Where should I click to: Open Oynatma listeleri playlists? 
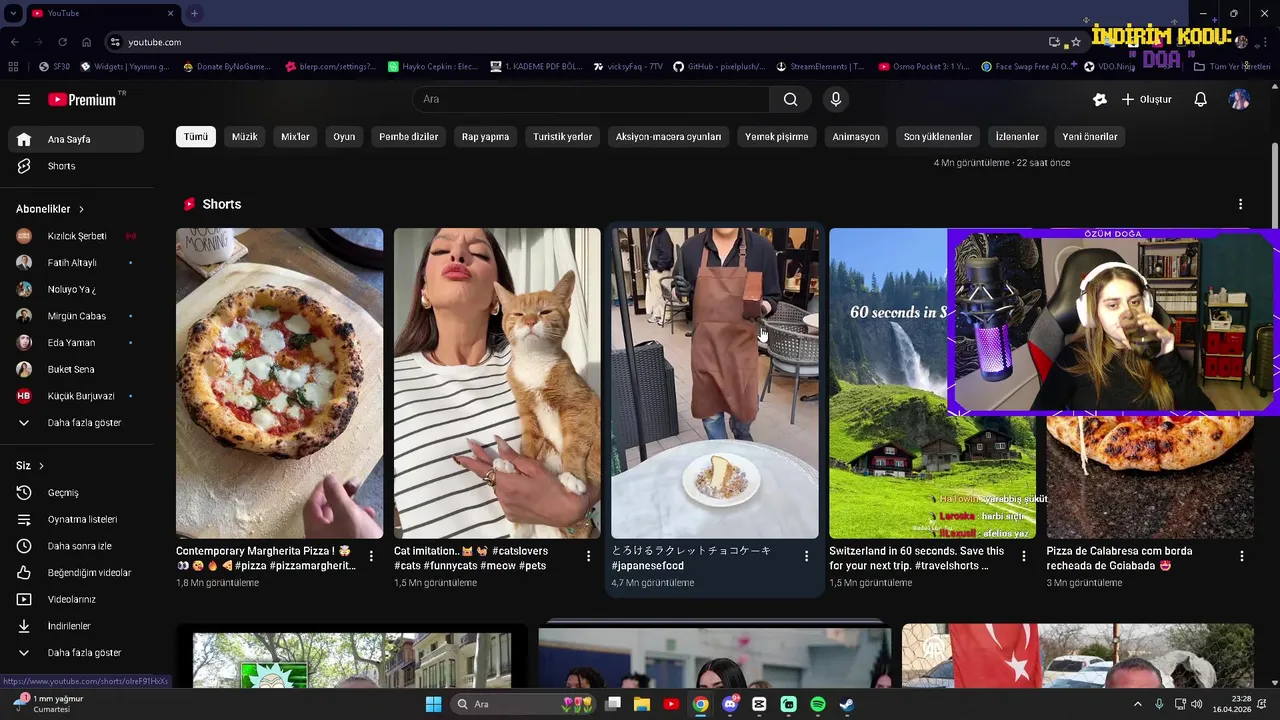click(x=76, y=519)
